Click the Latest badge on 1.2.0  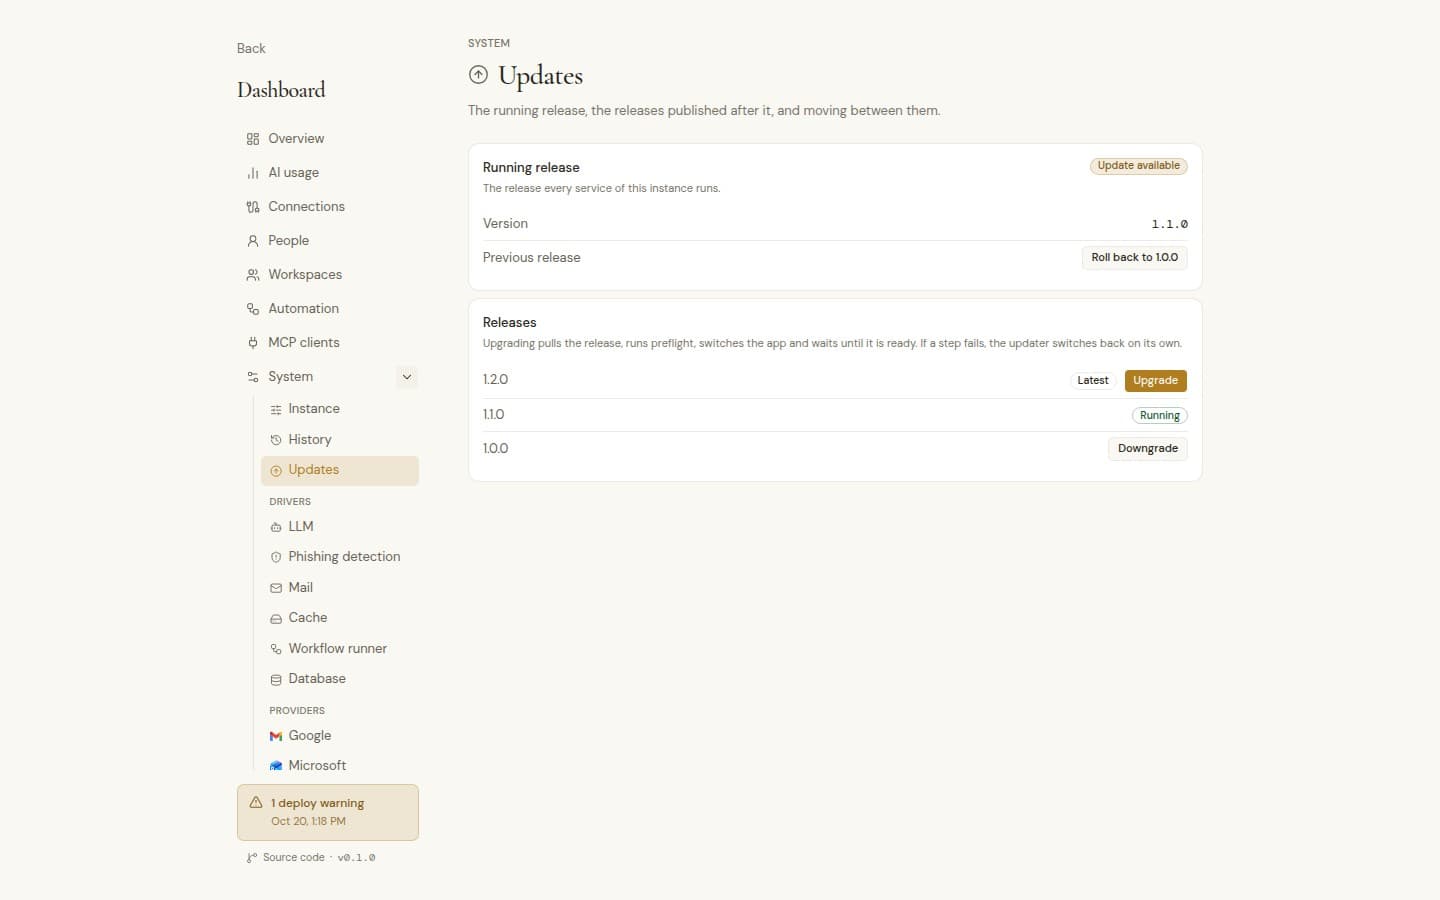tap(1092, 381)
